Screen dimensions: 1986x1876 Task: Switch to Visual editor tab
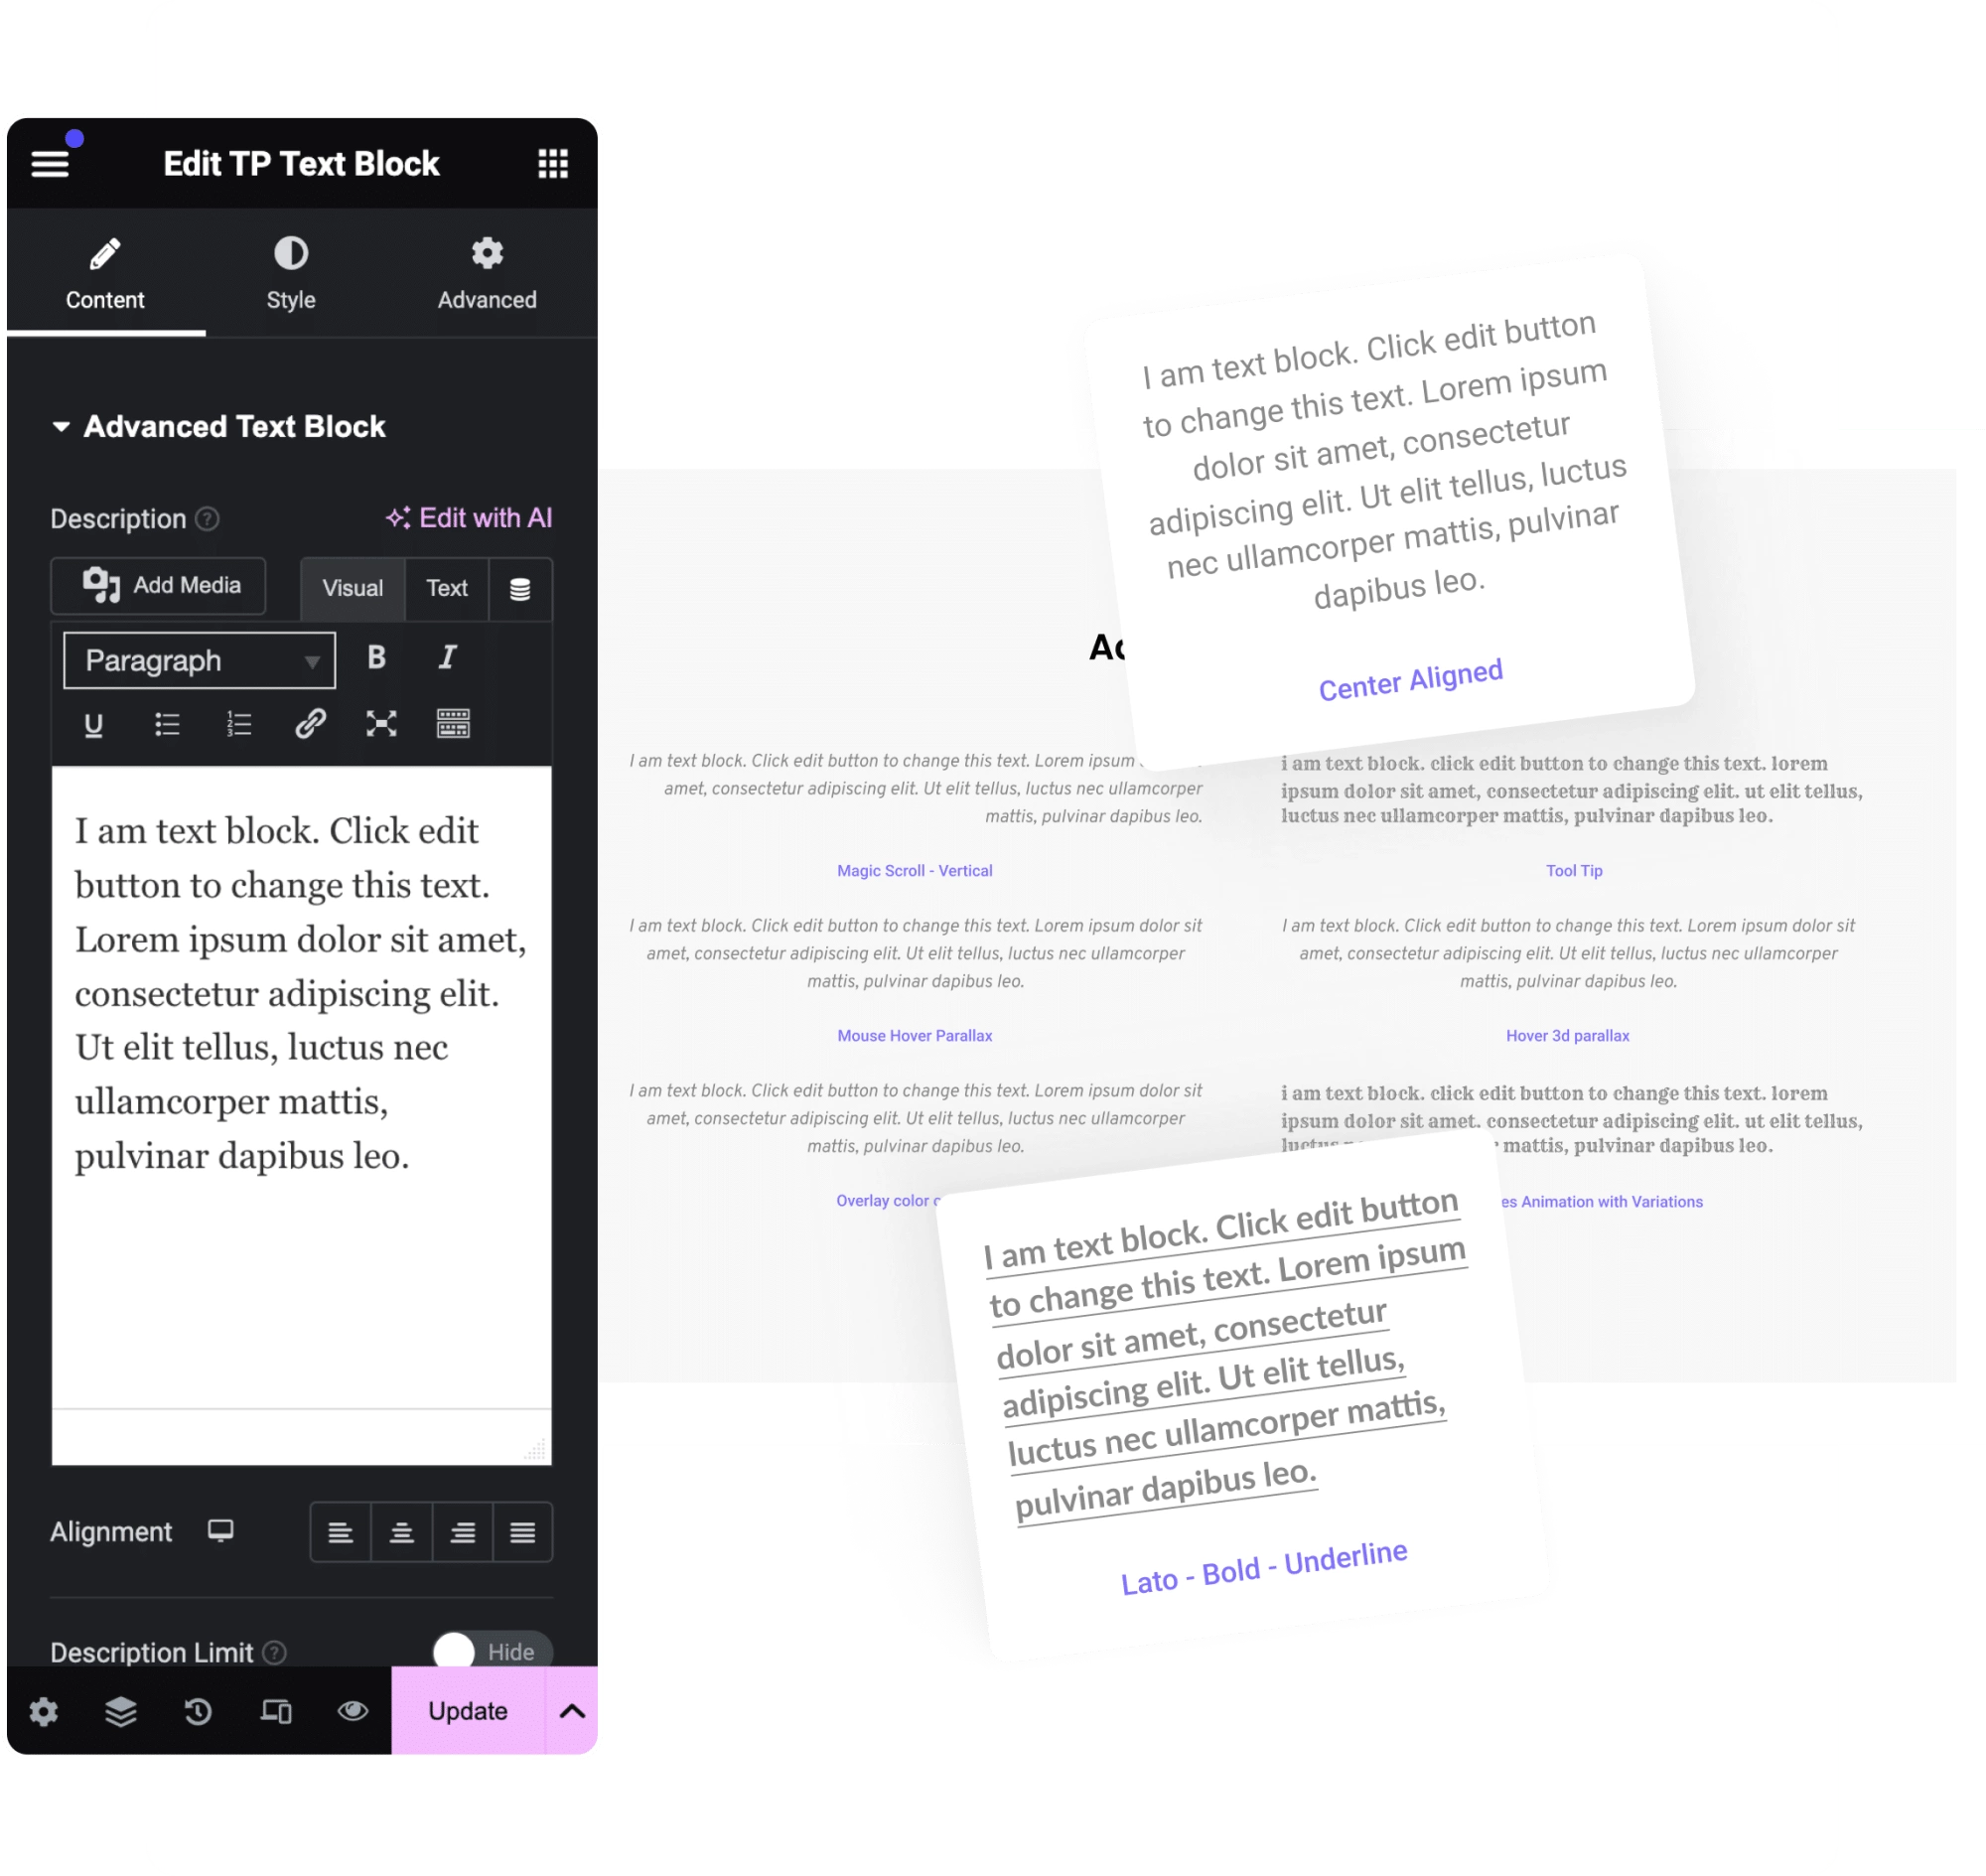pos(351,587)
